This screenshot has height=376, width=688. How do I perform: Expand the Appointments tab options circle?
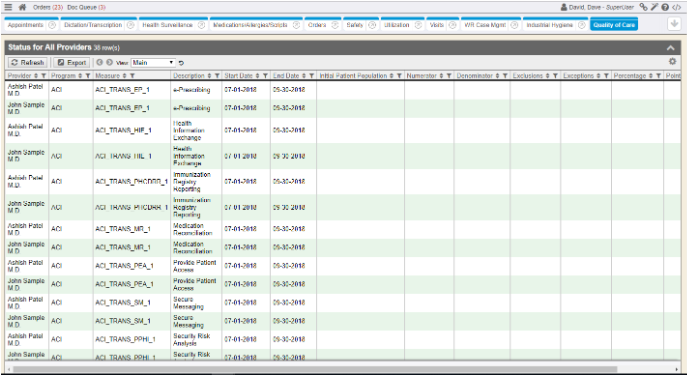coord(52,25)
